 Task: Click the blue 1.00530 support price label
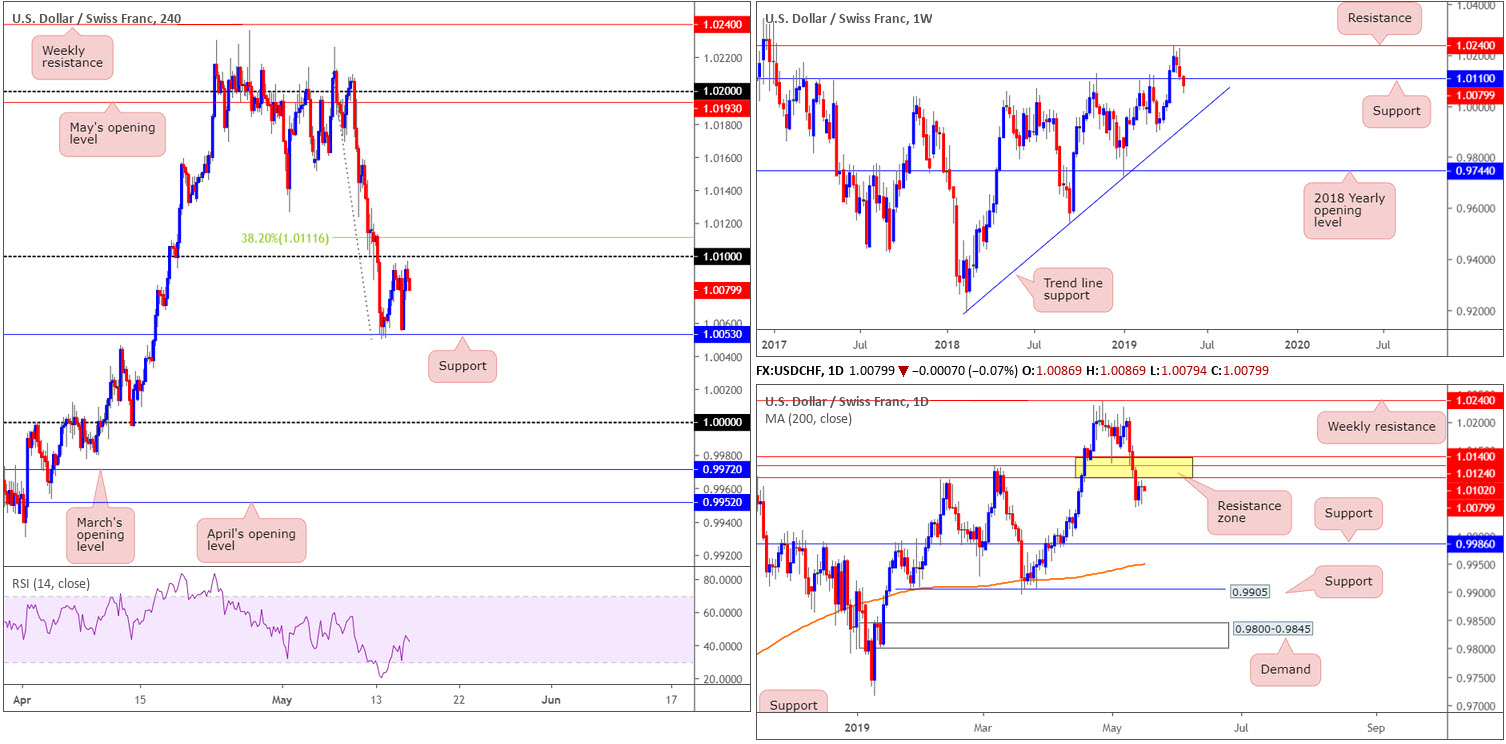click(720, 335)
